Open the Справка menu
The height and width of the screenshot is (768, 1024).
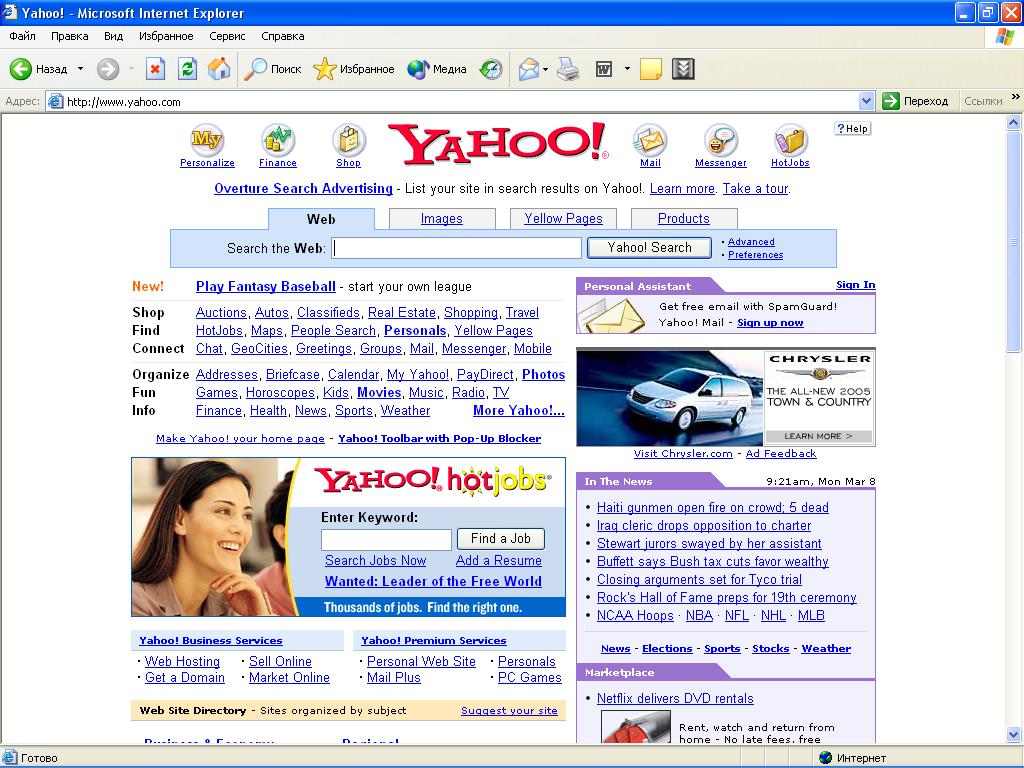(283, 36)
